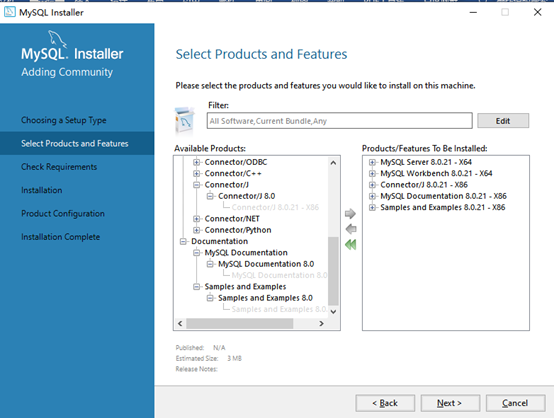Click the double left arrow remove-all icon
This screenshot has width=554, height=418.
click(x=350, y=245)
